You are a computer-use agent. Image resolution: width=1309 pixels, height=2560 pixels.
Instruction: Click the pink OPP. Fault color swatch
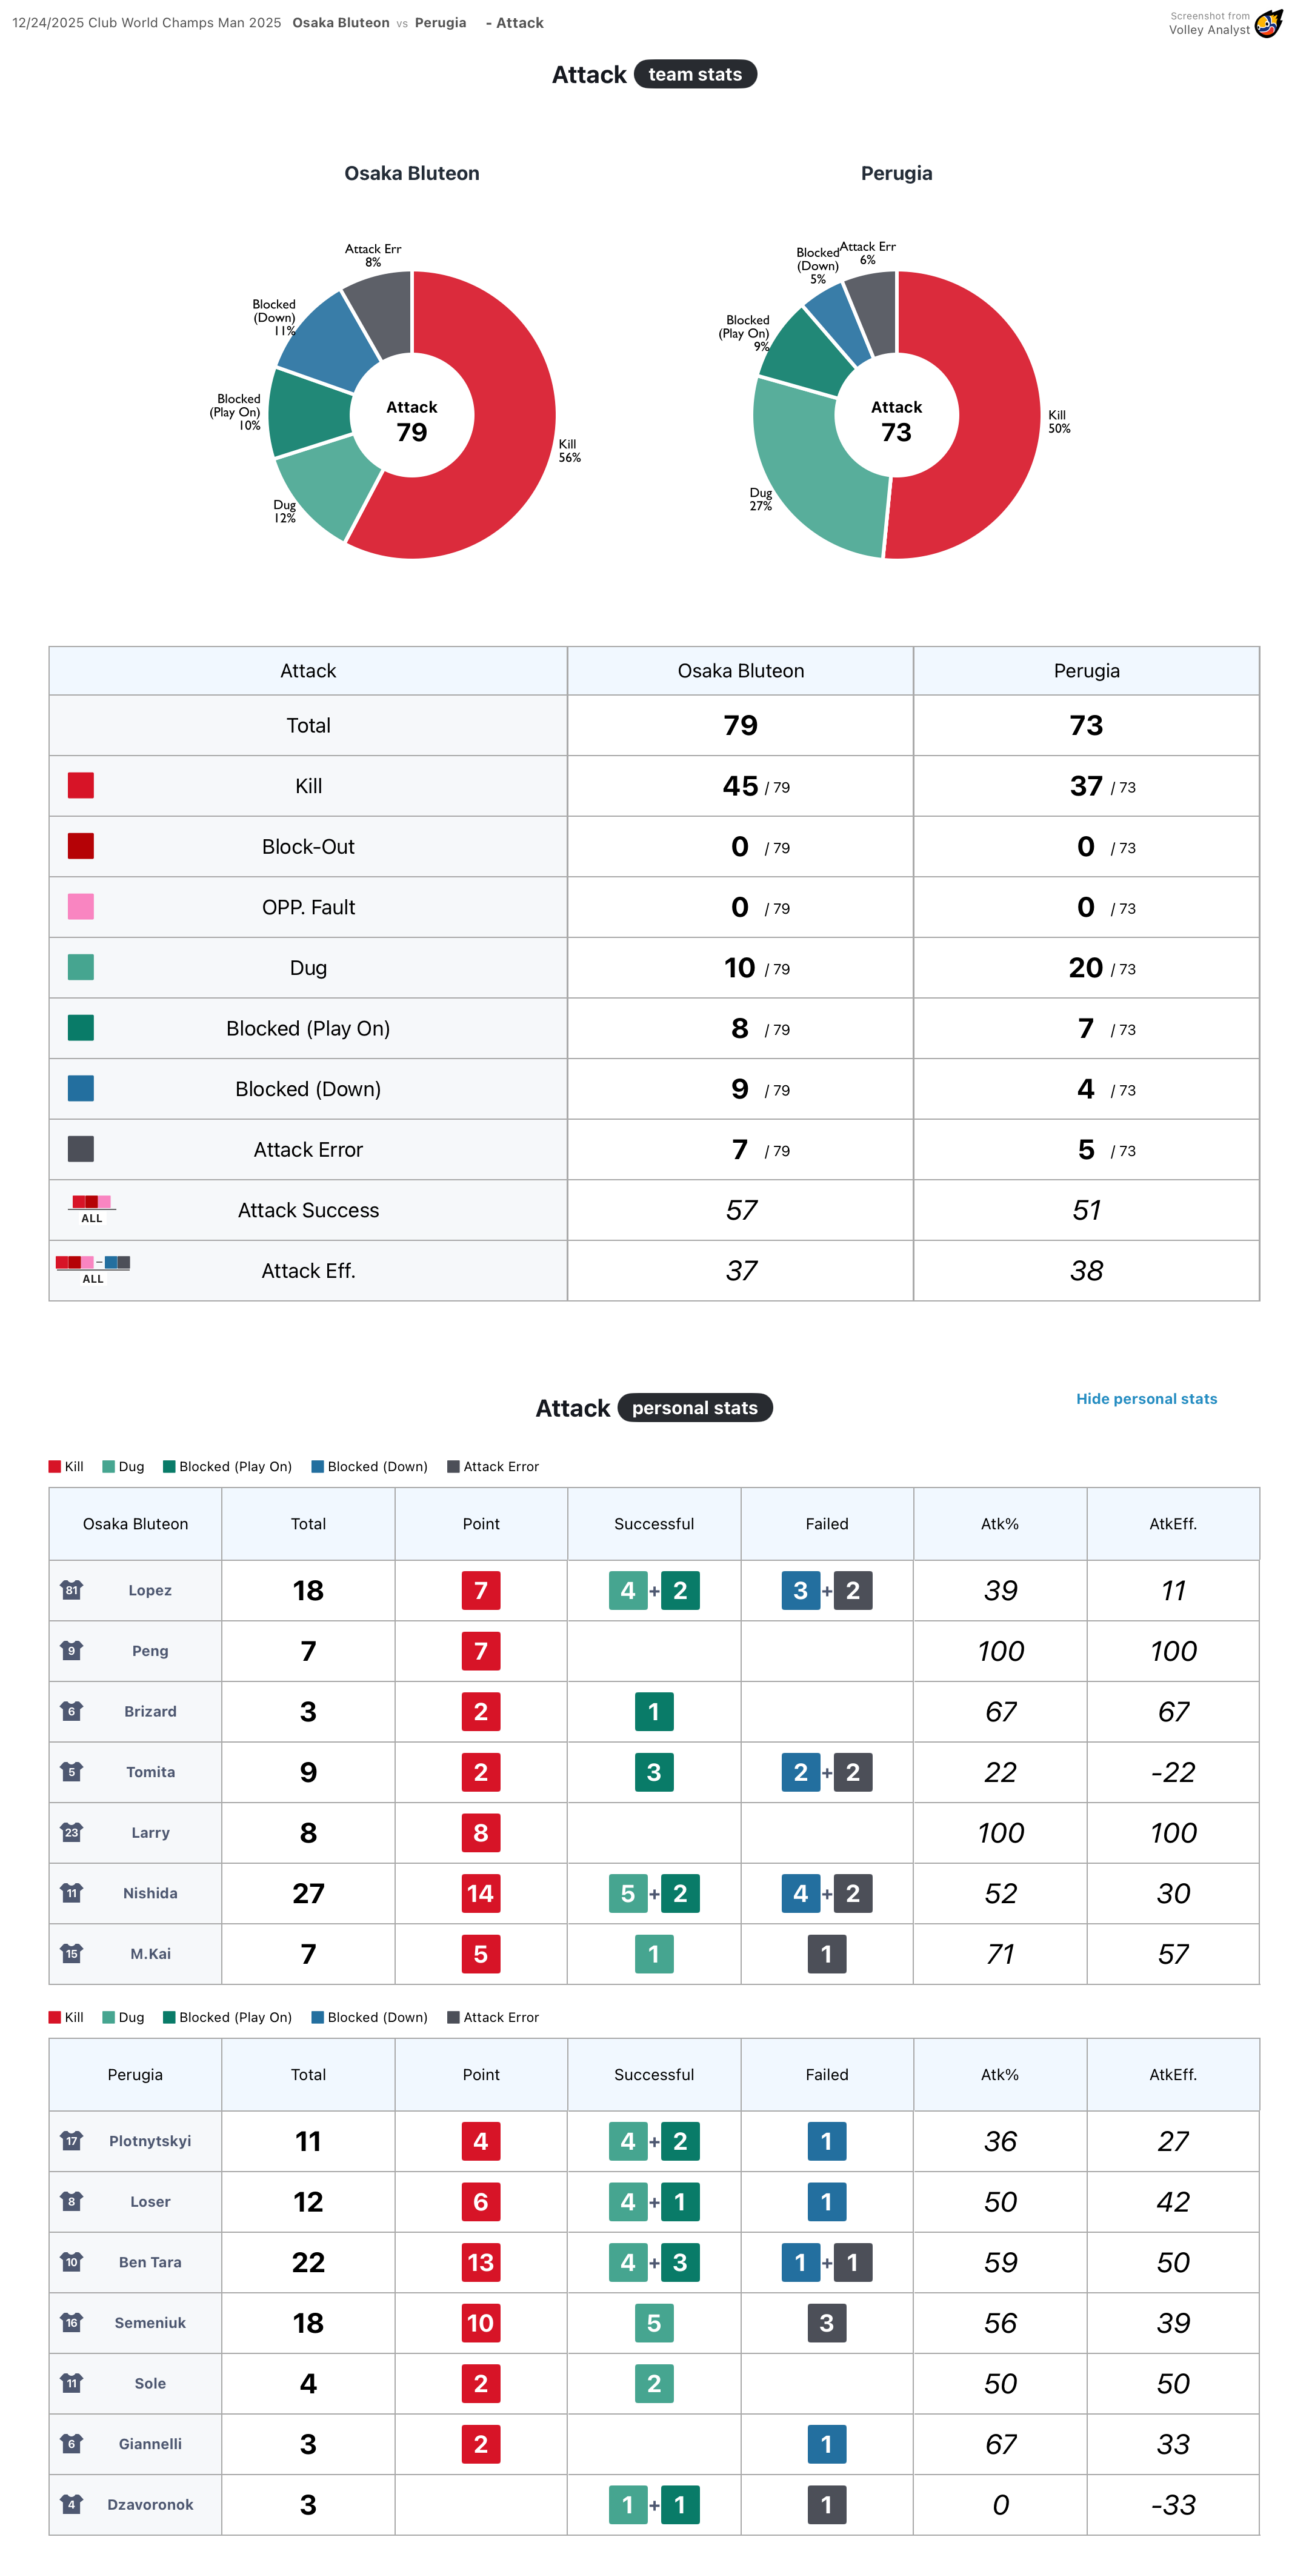click(x=81, y=906)
